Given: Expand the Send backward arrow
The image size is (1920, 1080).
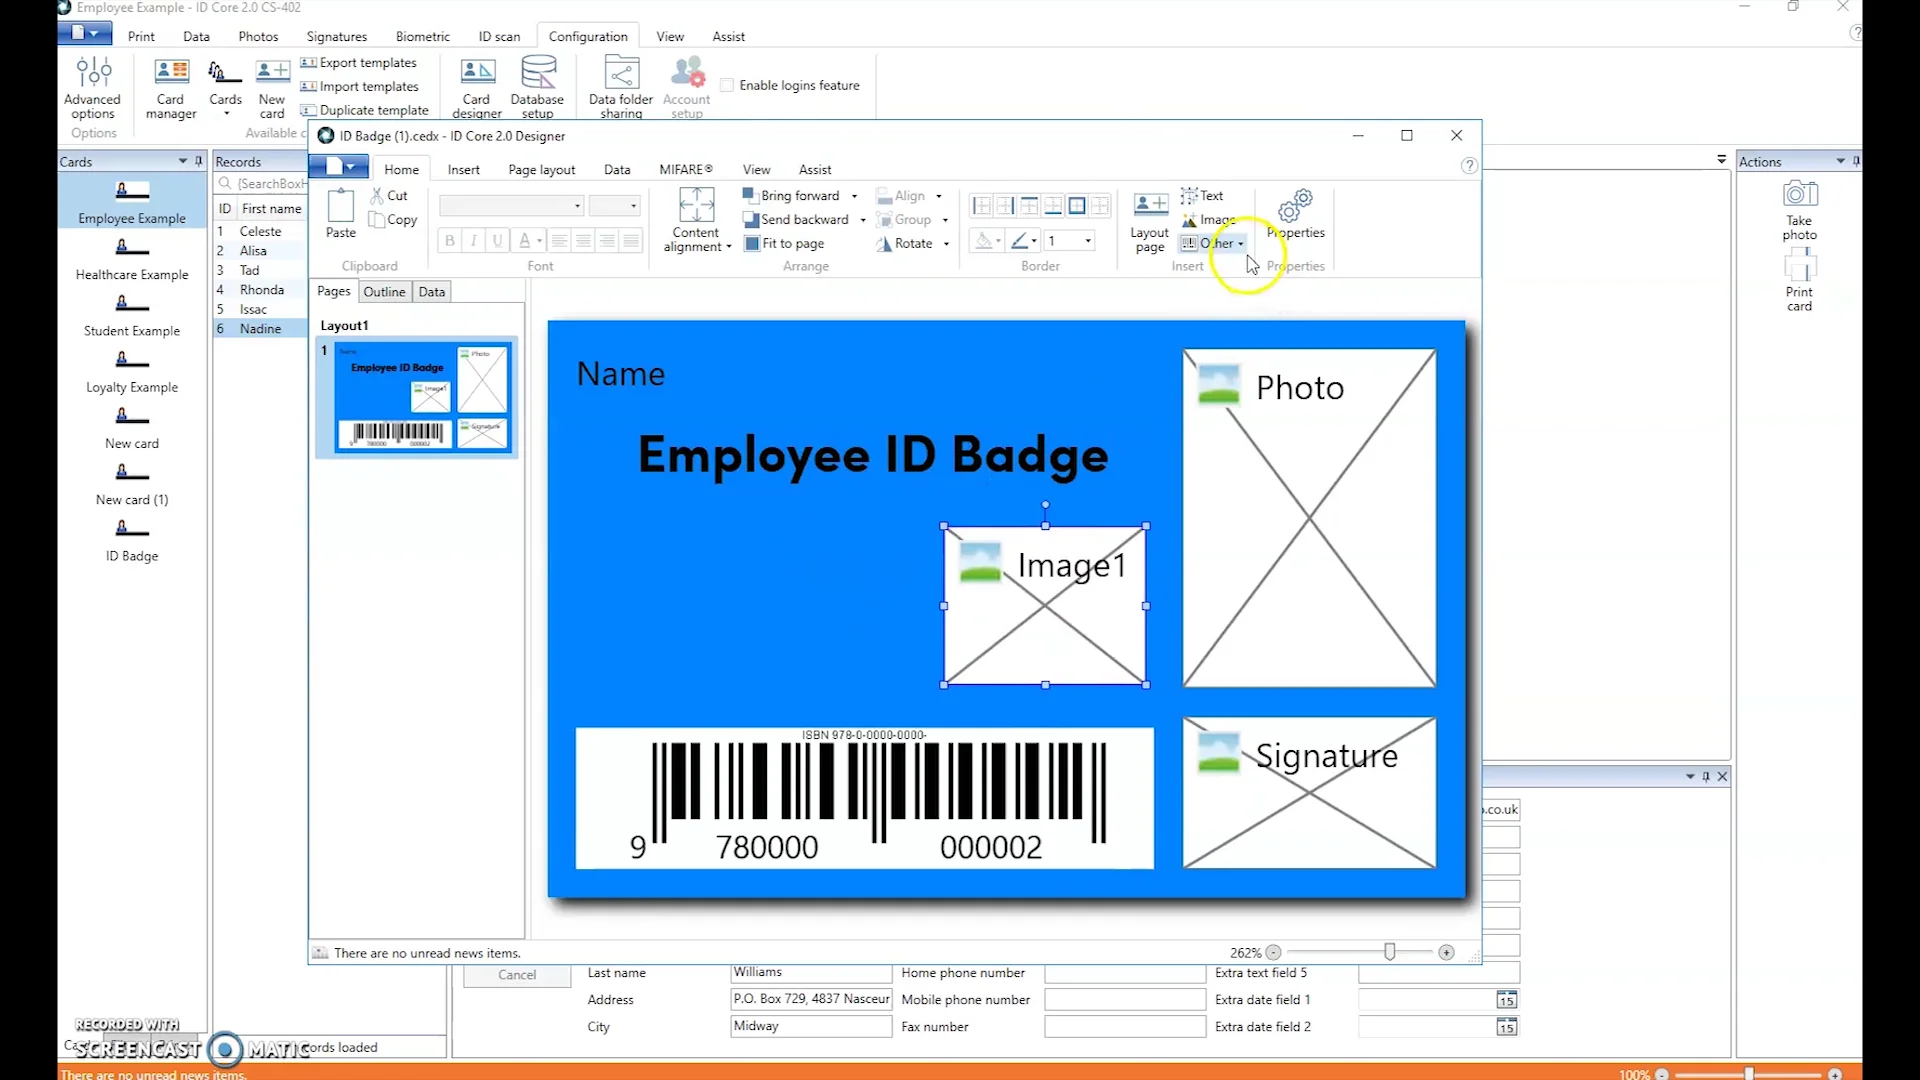Looking at the screenshot, I should pyautogui.click(x=863, y=221).
